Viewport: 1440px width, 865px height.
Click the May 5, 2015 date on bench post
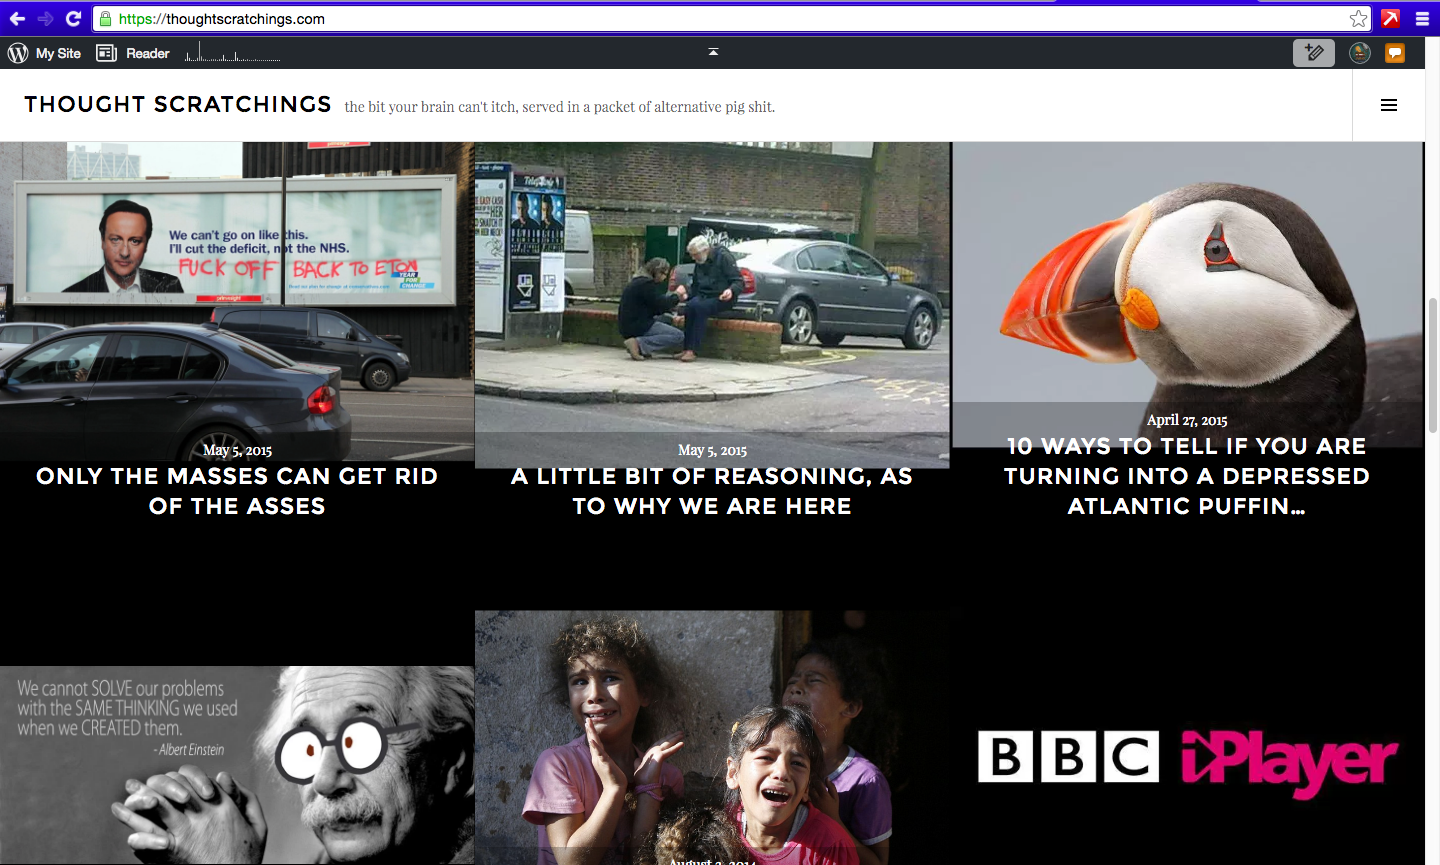click(712, 450)
